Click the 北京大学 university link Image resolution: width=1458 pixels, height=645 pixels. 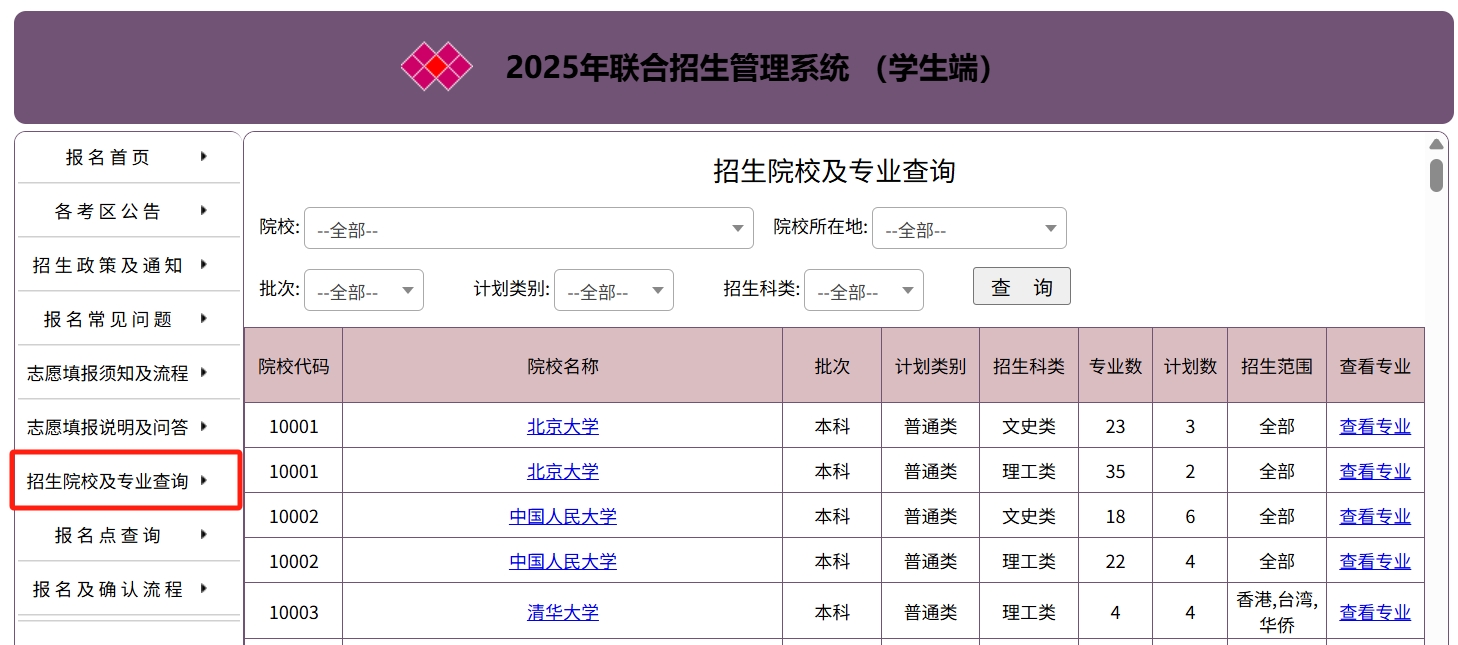(562, 425)
